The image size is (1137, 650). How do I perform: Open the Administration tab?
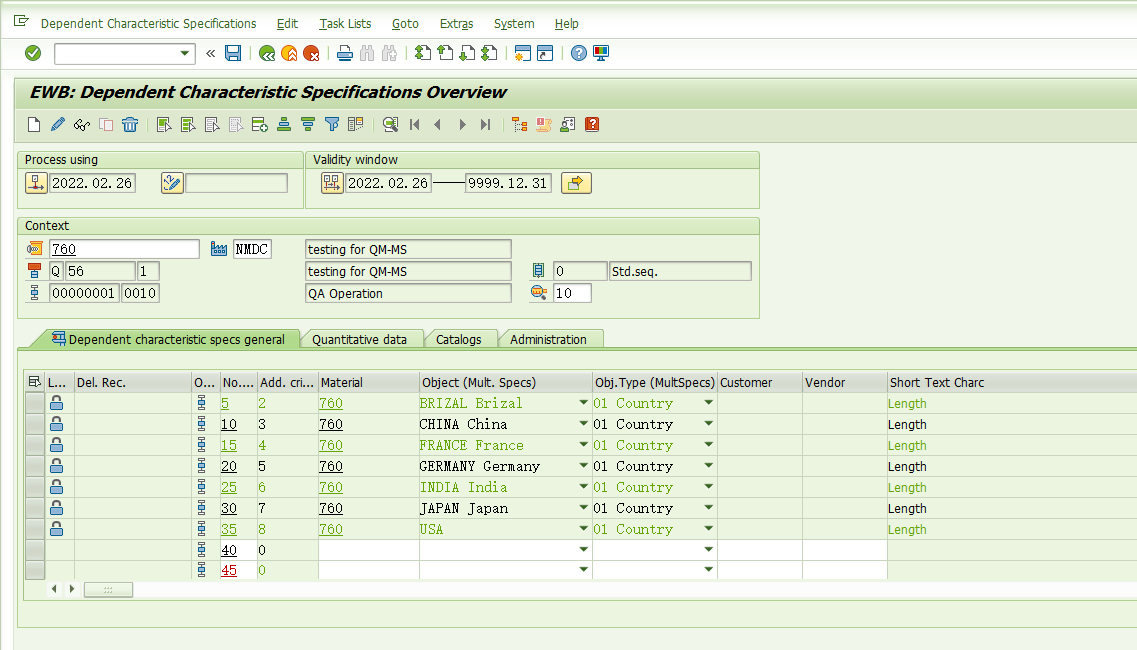point(548,340)
